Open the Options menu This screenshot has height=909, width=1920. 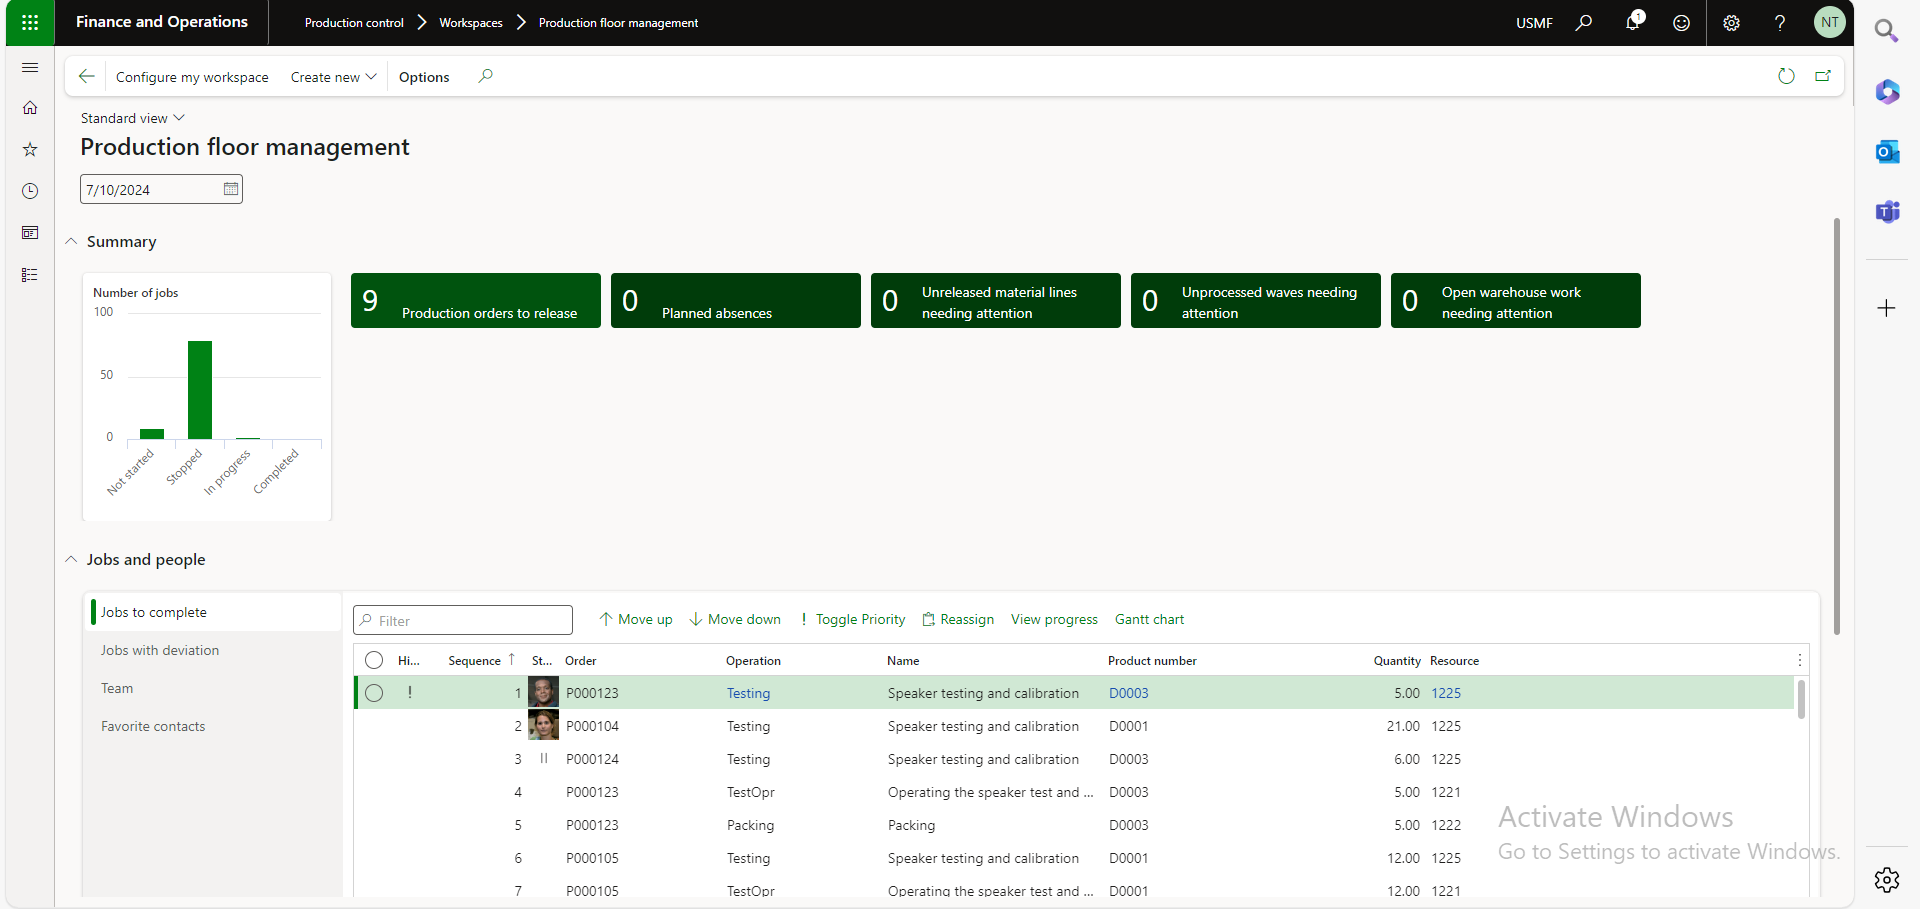[x=424, y=77]
